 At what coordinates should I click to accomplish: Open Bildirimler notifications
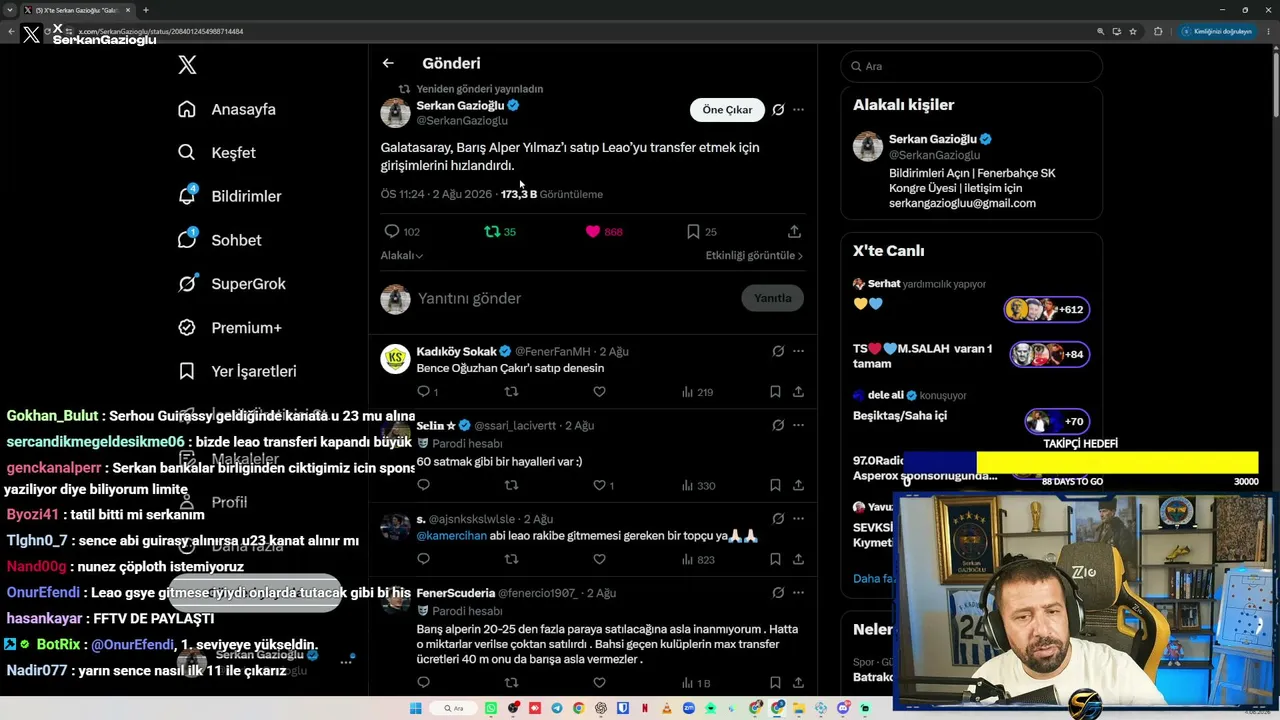pos(229,196)
